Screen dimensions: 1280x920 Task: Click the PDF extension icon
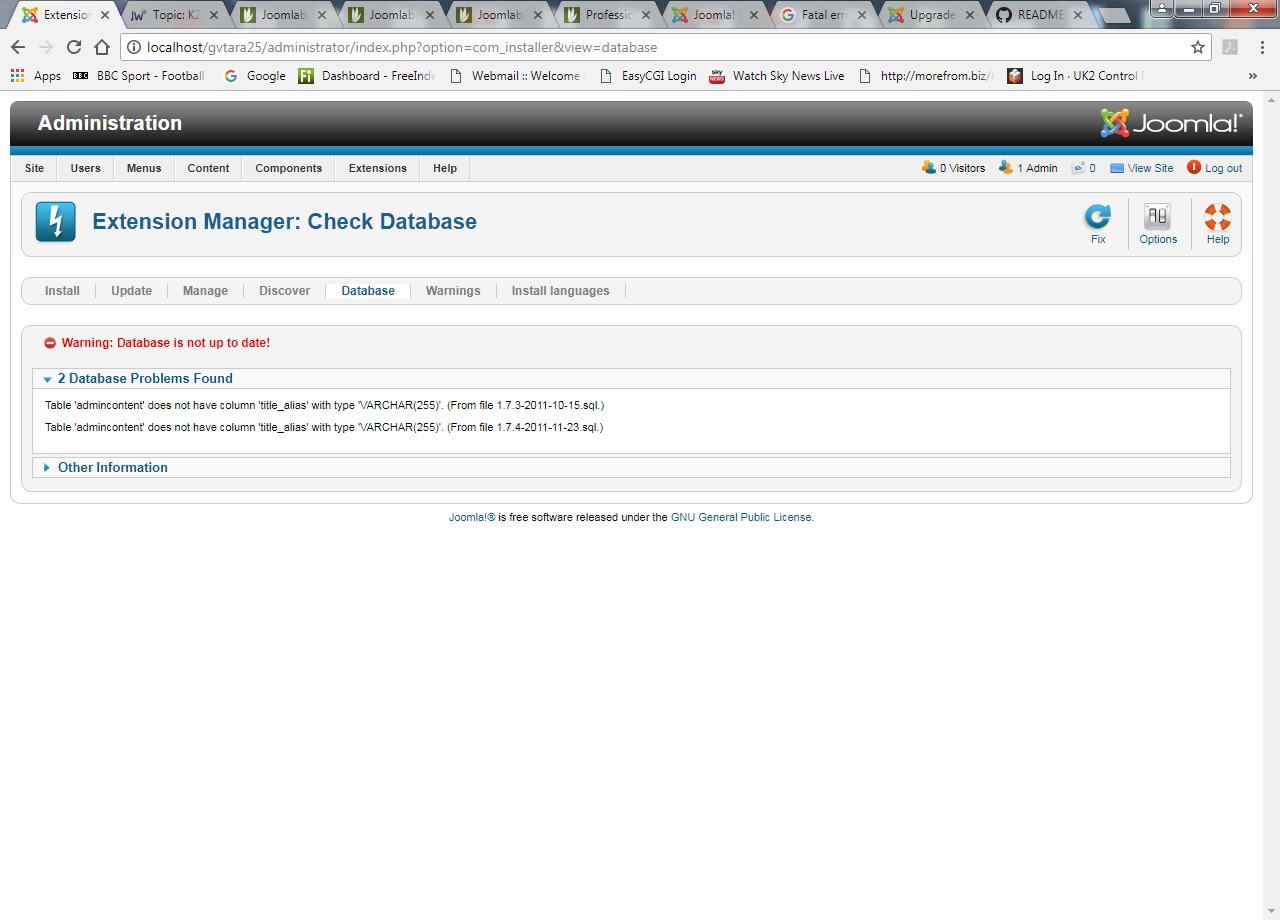coord(1230,47)
